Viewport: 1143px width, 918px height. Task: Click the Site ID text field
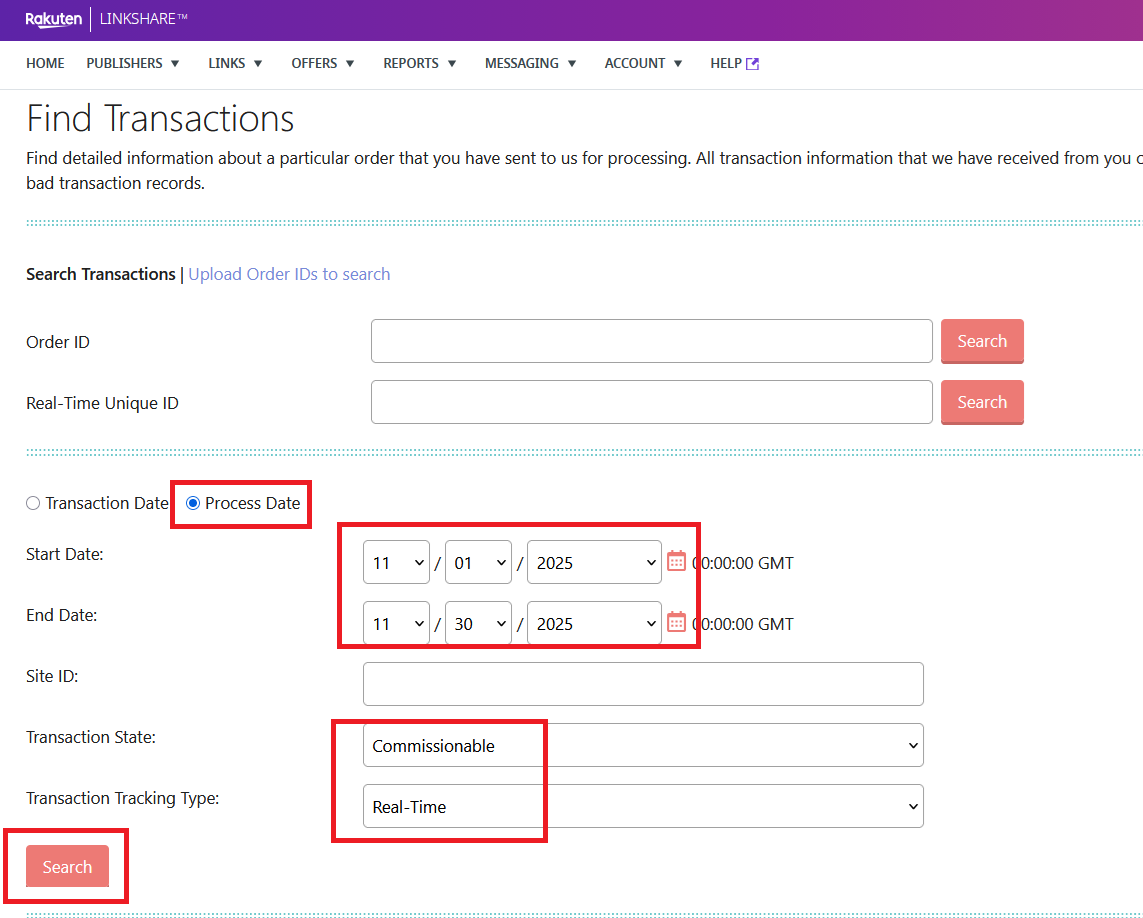pos(642,684)
